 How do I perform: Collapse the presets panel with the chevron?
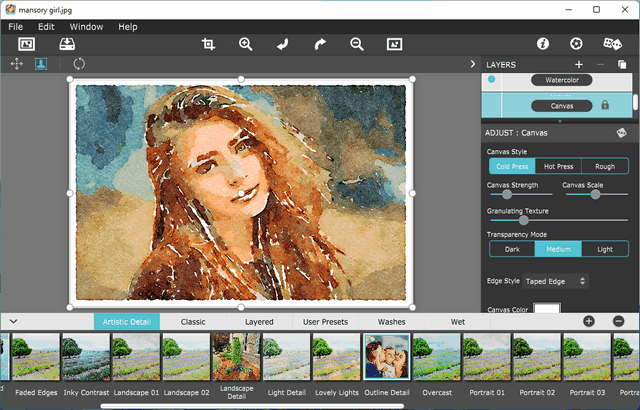[x=14, y=321]
